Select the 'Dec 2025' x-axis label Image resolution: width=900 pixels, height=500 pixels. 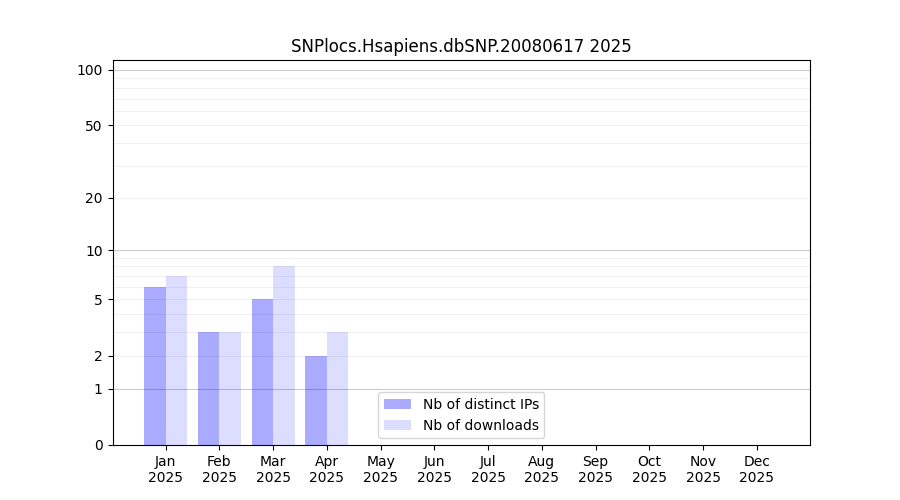(x=757, y=469)
